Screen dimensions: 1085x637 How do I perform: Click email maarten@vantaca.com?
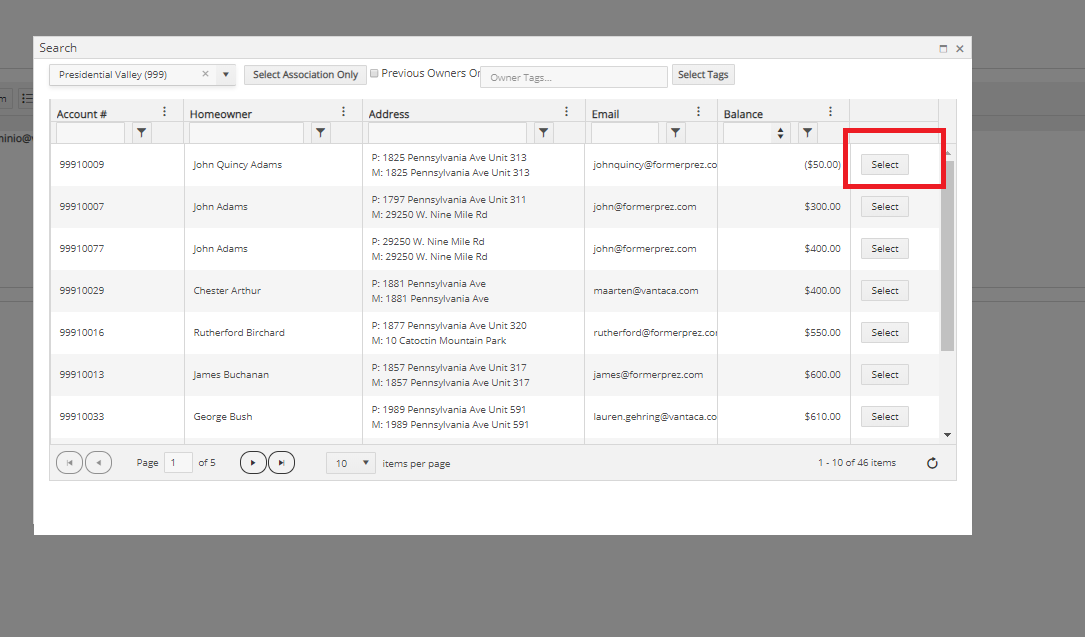click(x=646, y=290)
